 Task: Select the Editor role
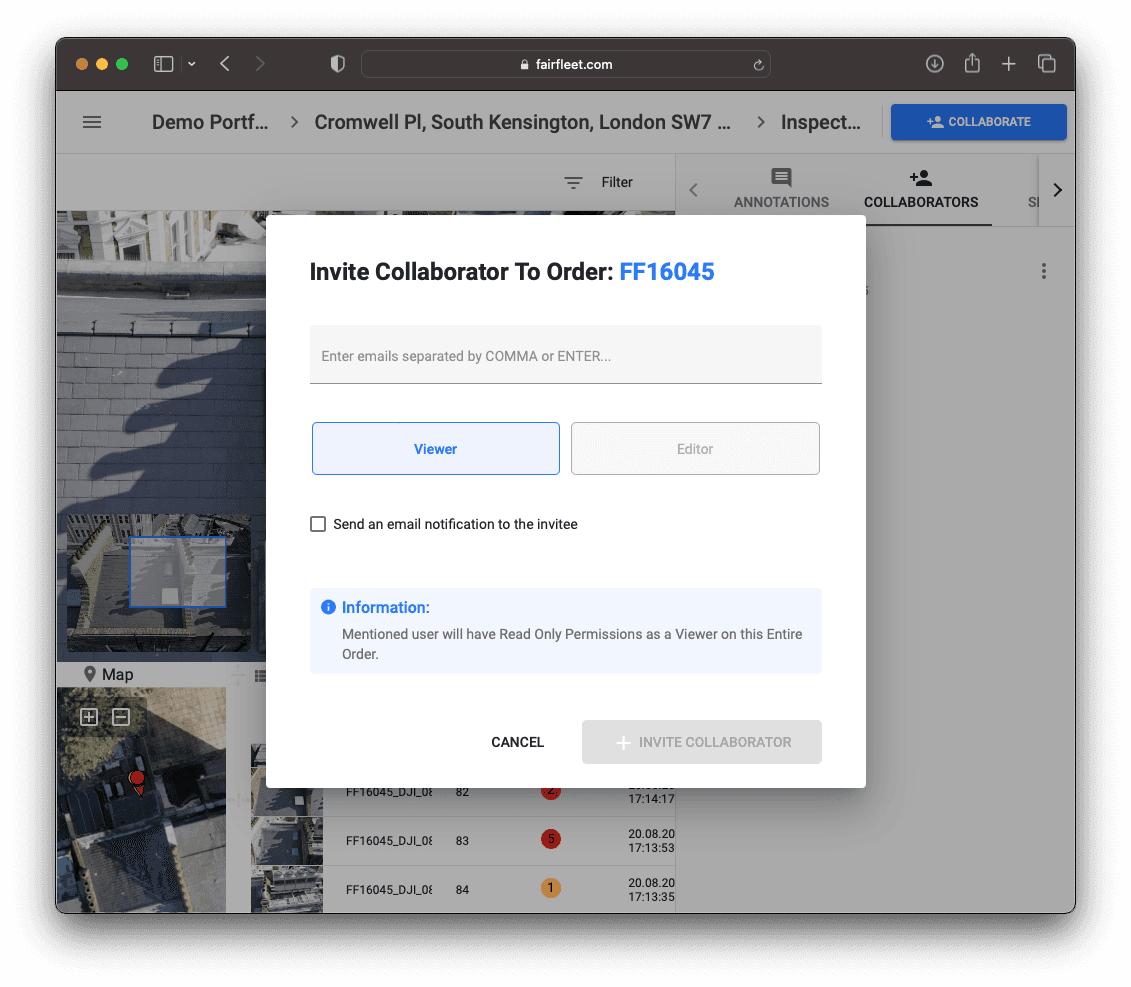pos(695,449)
